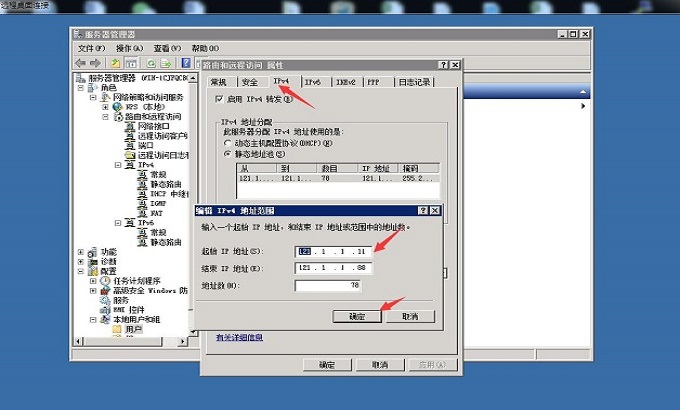Open the 用户 folder in tree
The width and height of the screenshot is (680, 410).
(117, 329)
